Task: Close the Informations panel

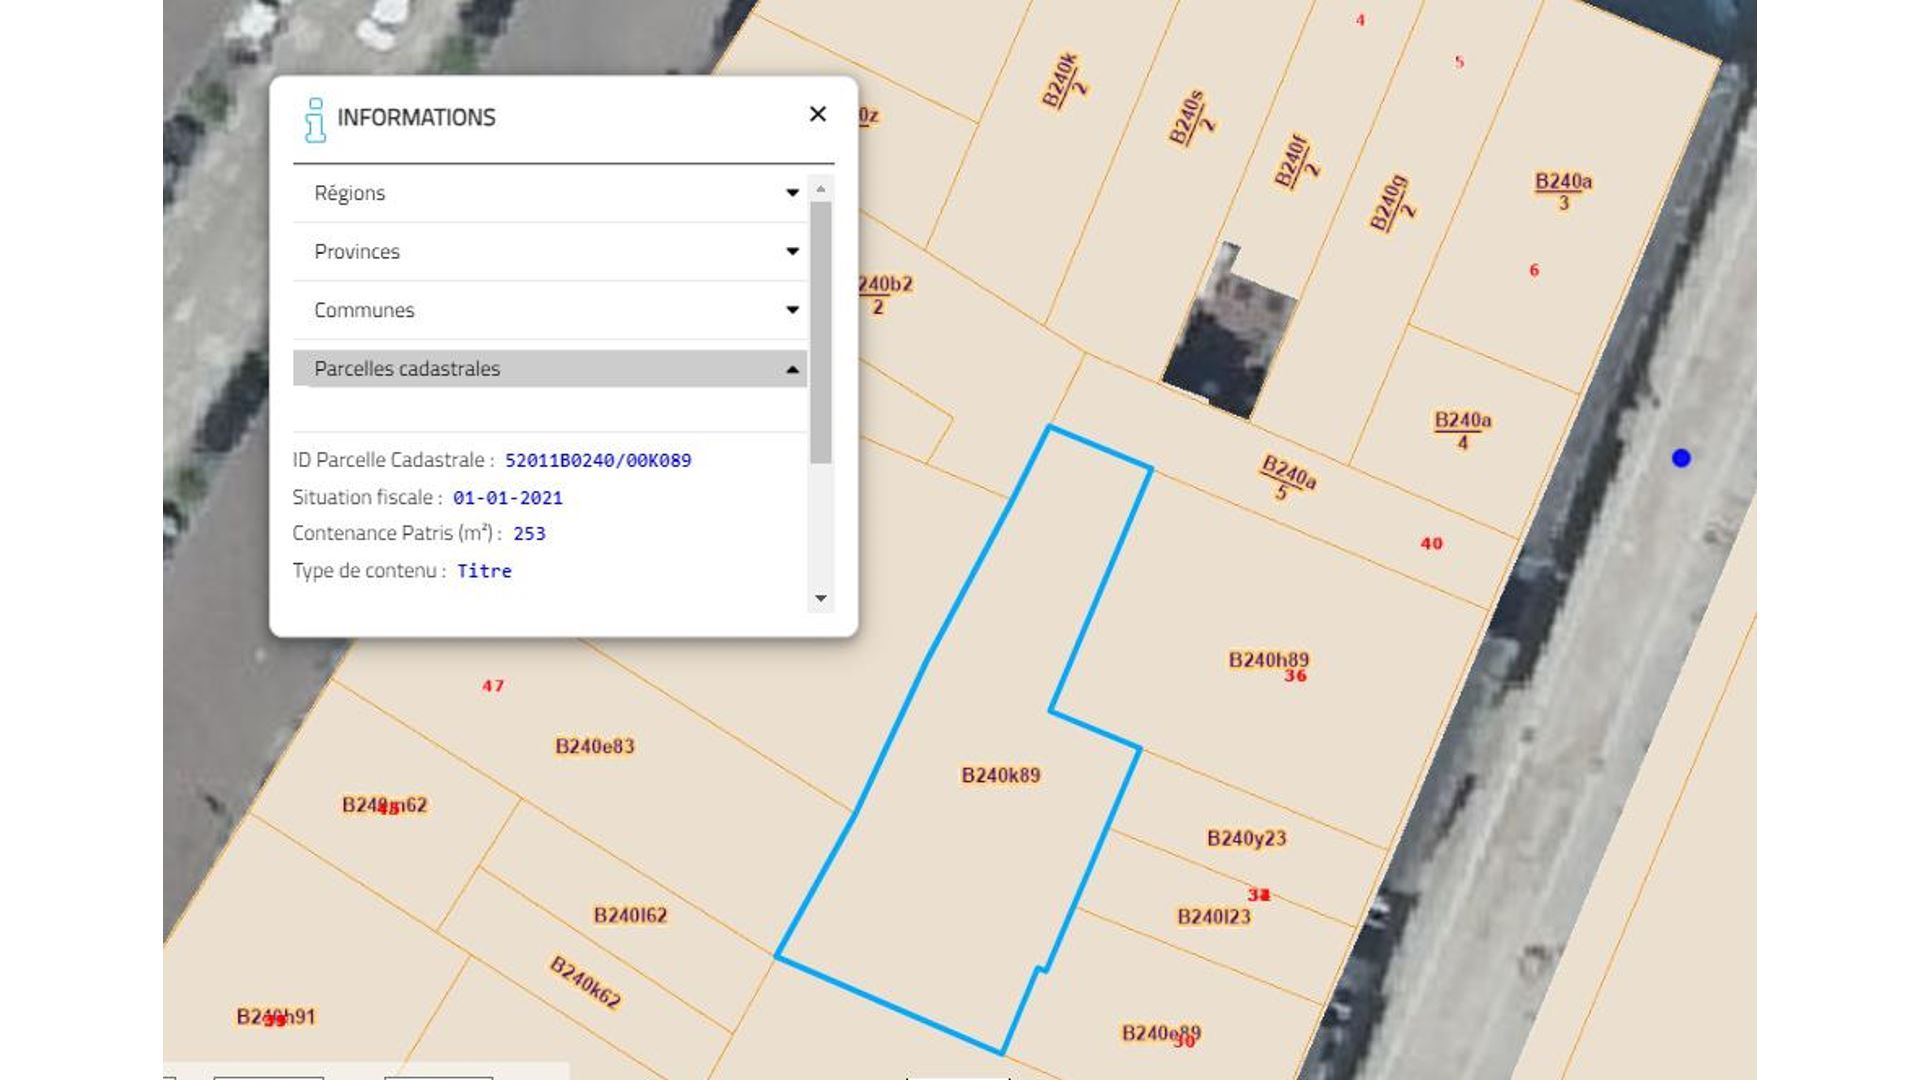Action: [817, 114]
